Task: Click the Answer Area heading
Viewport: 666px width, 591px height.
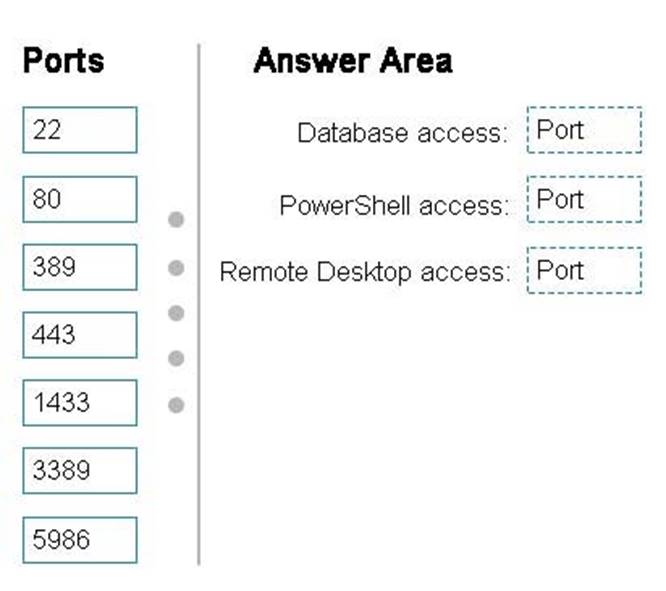Action: click(352, 61)
